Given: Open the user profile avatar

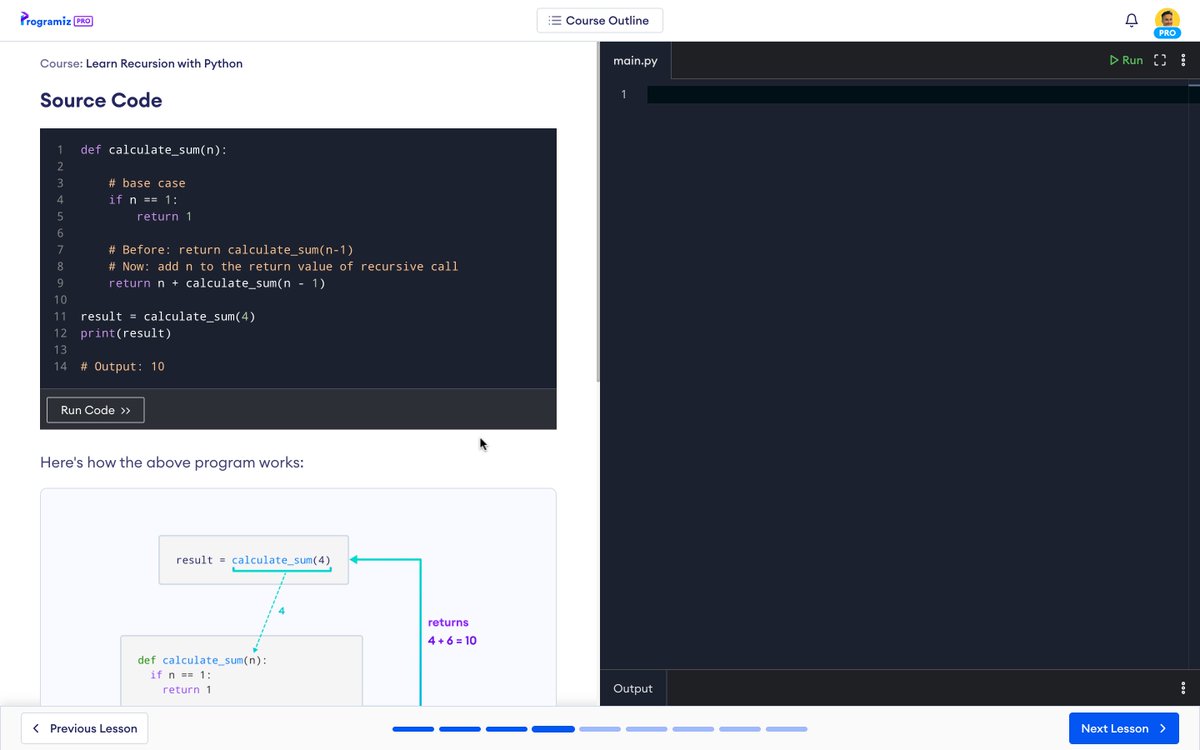Looking at the screenshot, I should (1167, 21).
